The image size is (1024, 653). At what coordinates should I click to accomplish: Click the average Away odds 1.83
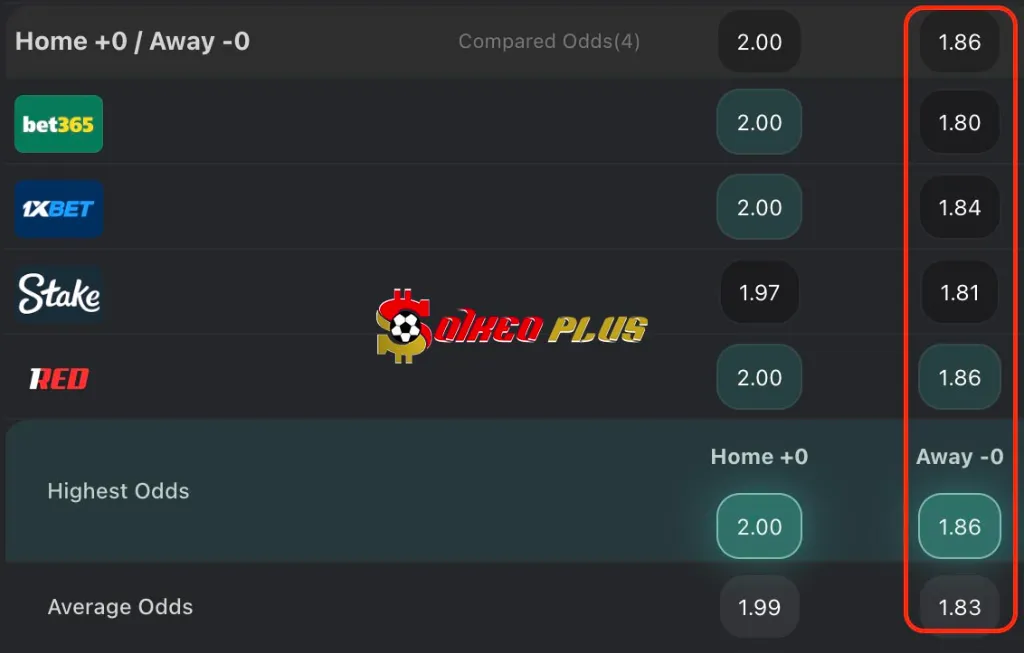(959, 607)
